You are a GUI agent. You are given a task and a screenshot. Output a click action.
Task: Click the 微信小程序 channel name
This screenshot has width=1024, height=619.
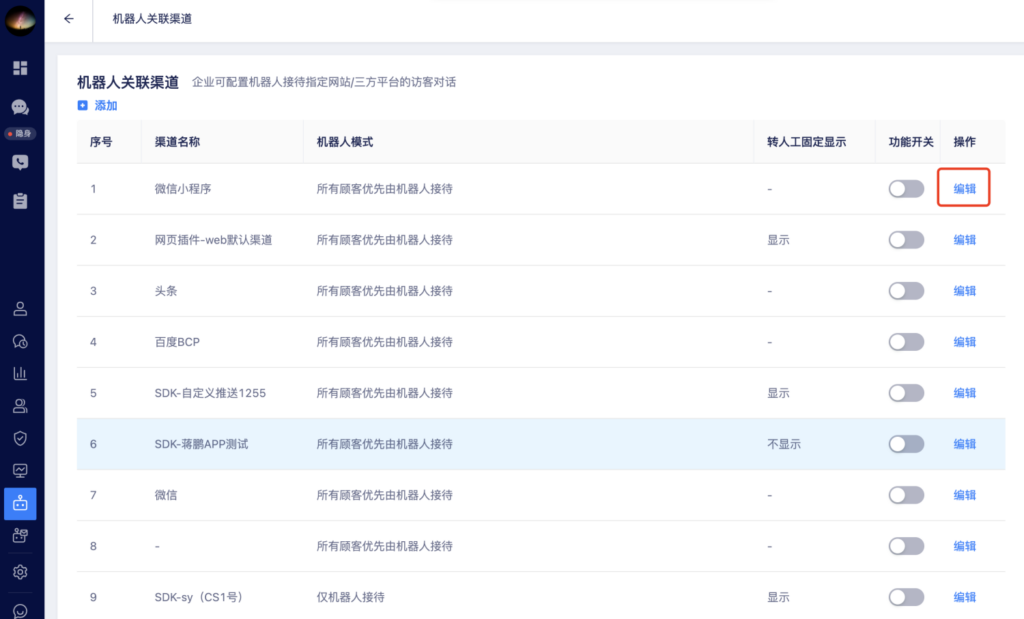point(183,189)
